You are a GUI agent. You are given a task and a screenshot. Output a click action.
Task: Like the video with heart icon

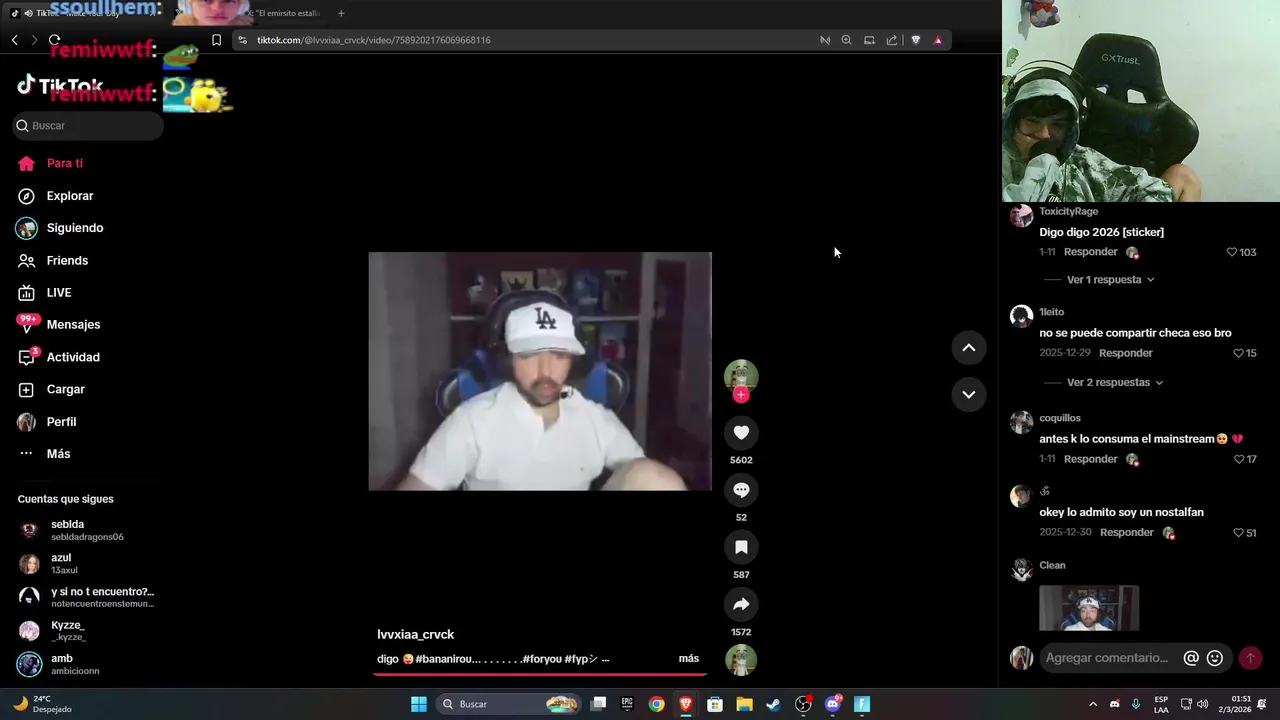(741, 432)
